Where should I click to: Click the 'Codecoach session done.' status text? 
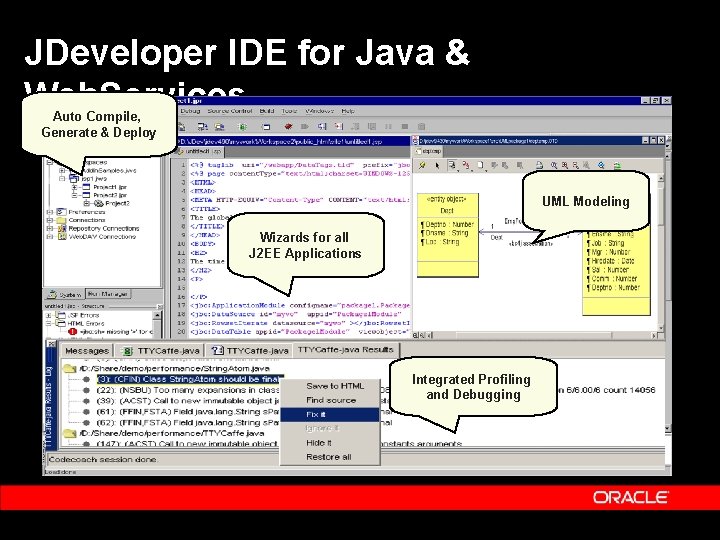coord(103,459)
